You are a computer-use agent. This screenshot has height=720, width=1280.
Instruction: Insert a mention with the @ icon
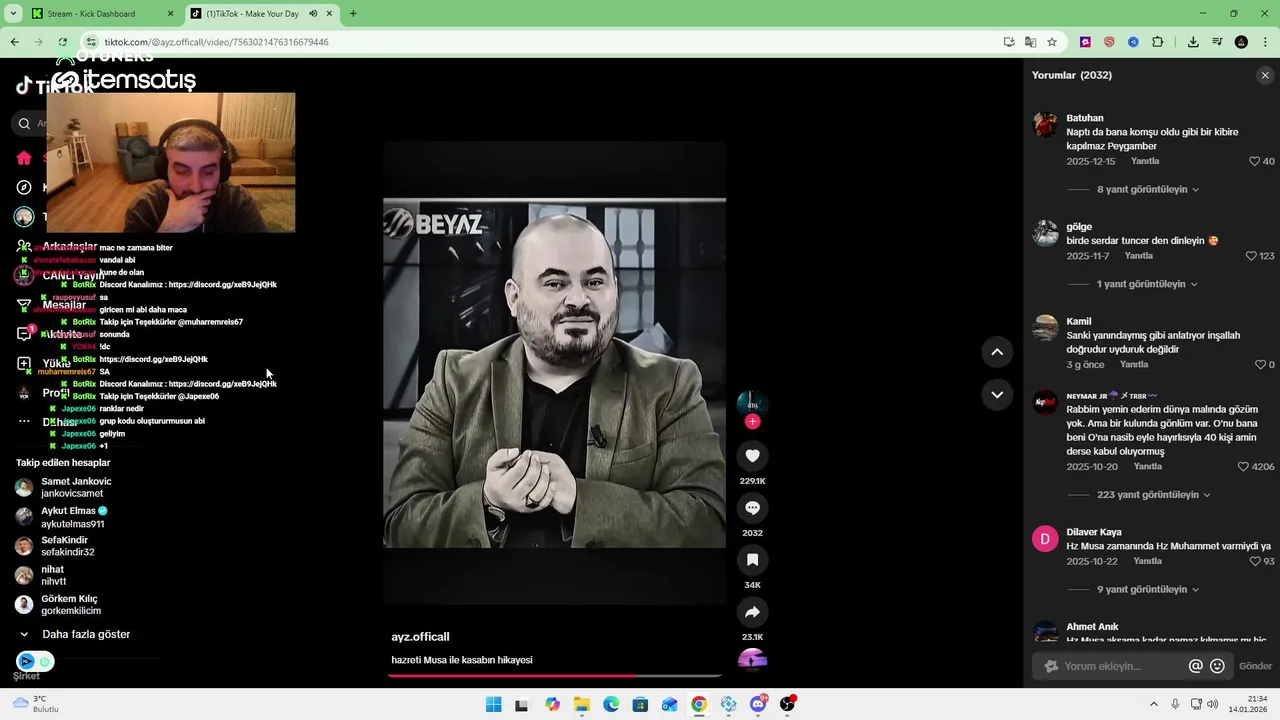pos(1195,666)
